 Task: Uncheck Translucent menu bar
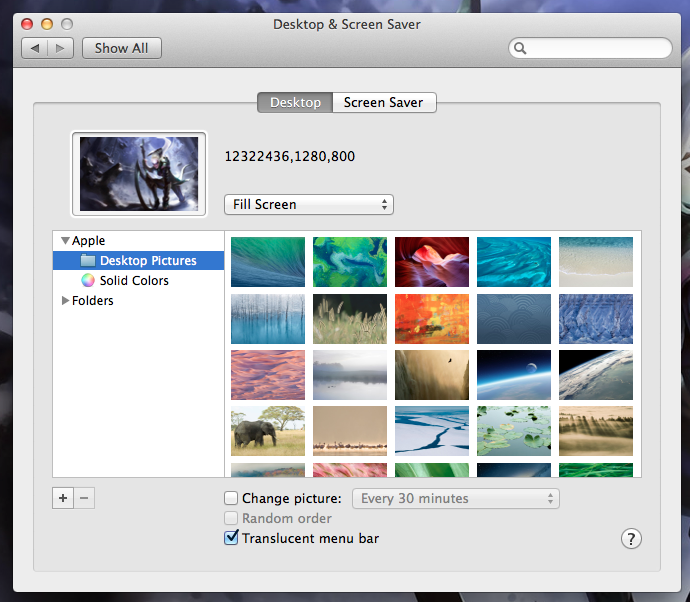click(x=231, y=538)
